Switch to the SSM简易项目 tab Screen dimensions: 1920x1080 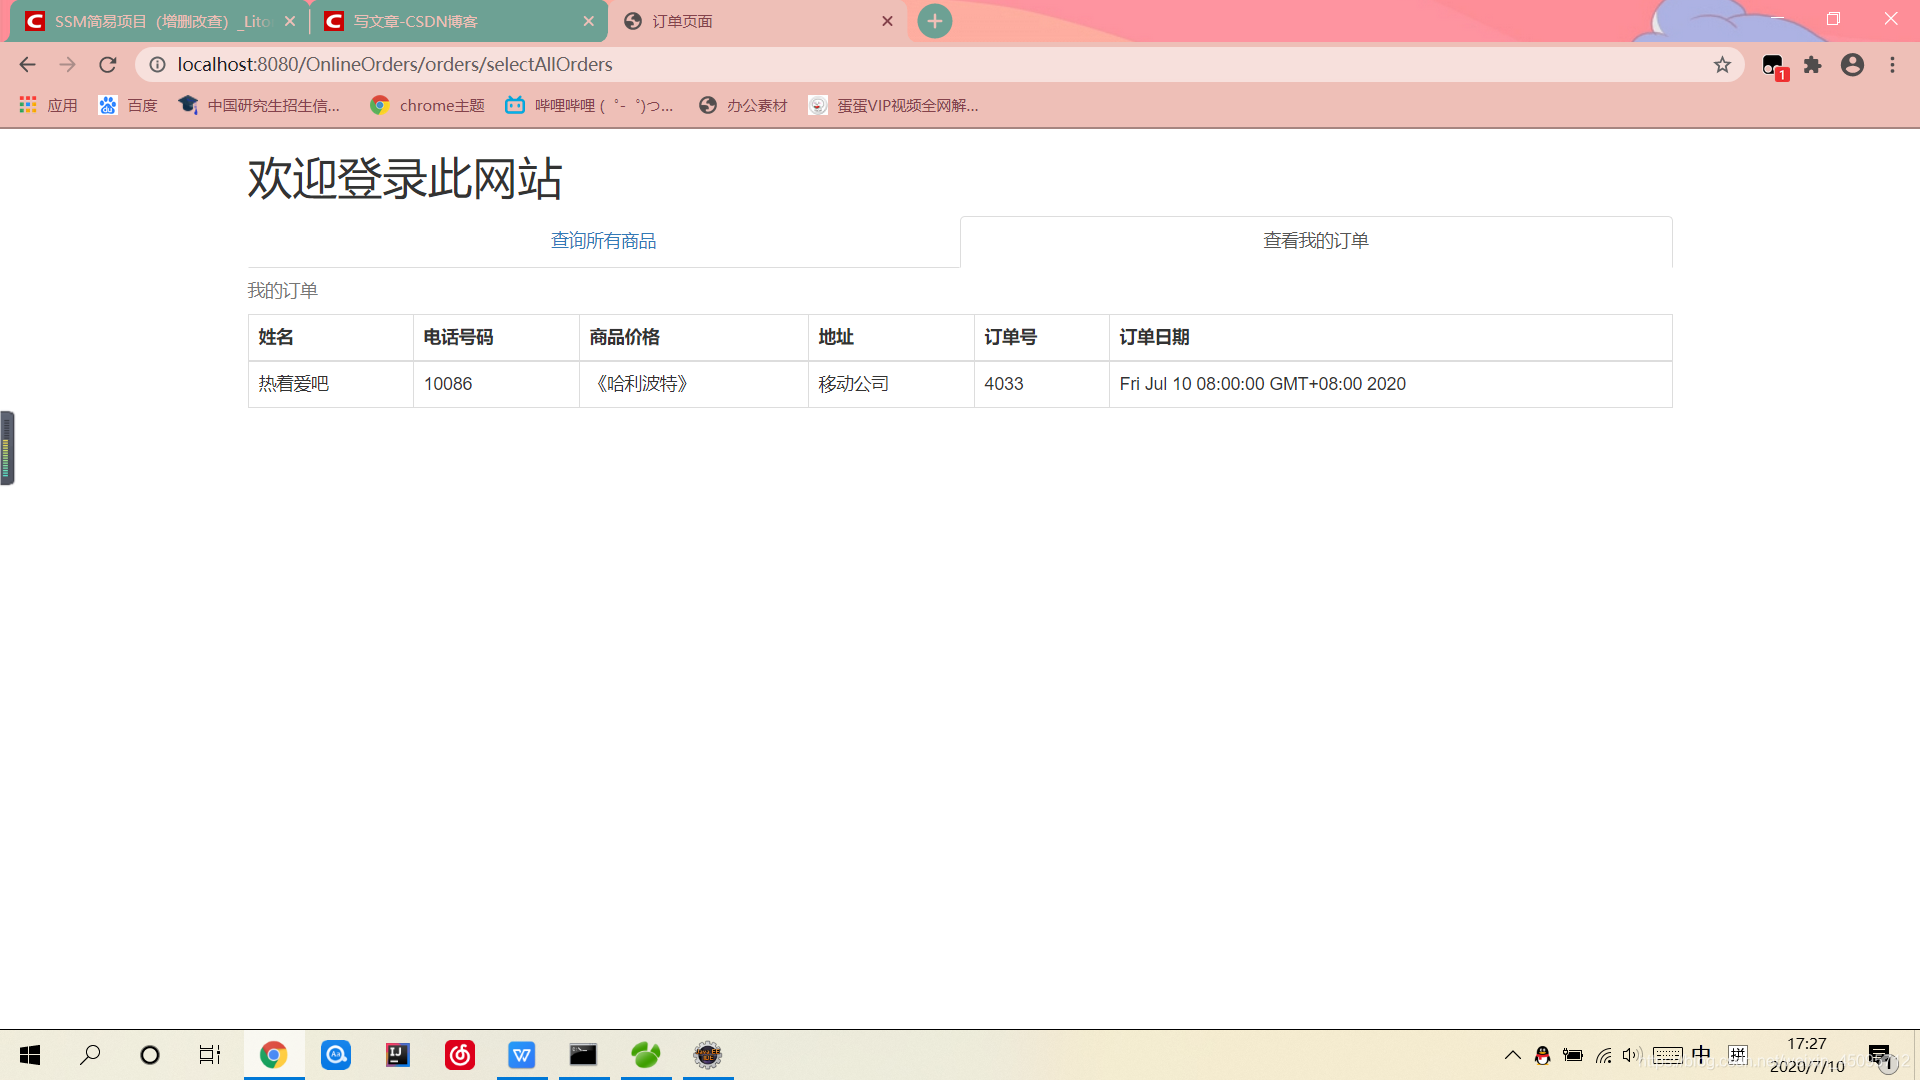tap(160, 21)
